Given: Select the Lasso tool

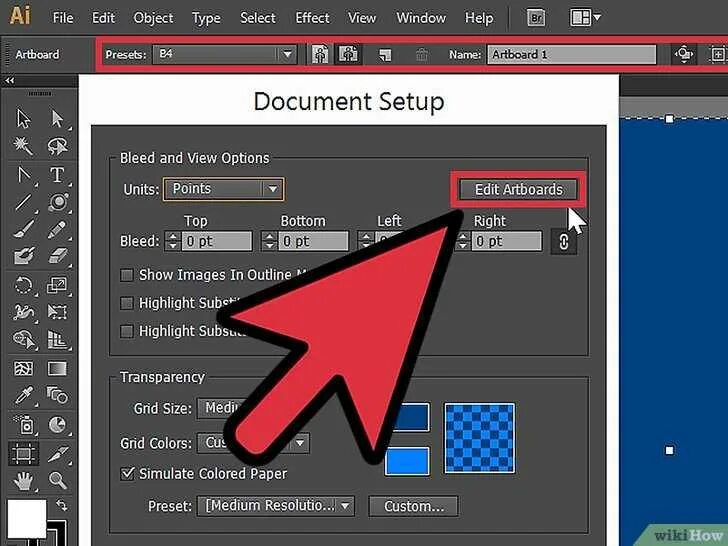Looking at the screenshot, I should click(x=57, y=146).
